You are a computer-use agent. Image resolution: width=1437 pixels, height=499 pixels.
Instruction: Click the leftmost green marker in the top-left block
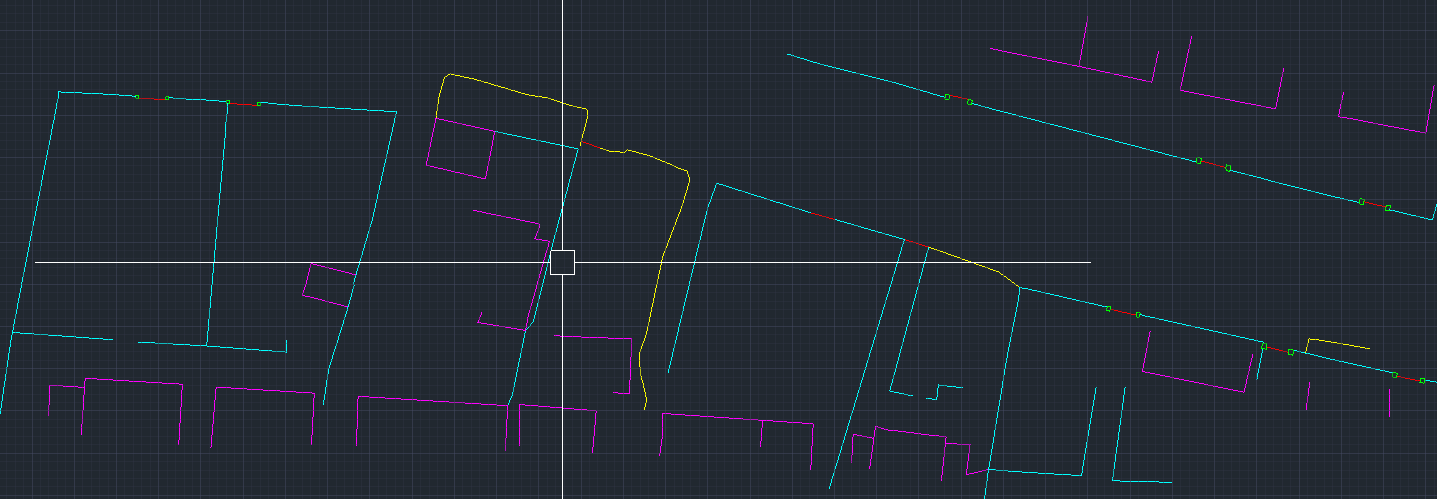coord(137,97)
